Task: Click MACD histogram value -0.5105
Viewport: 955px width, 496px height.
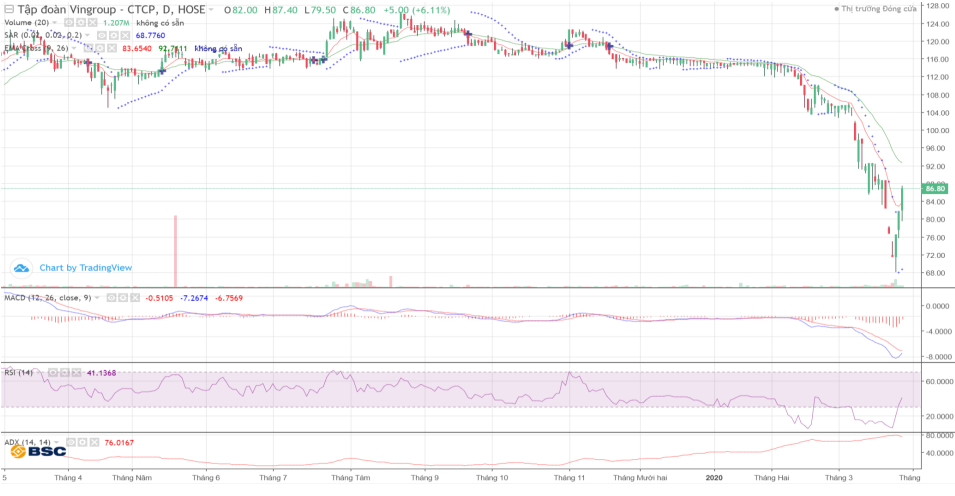Action: [159, 298]
